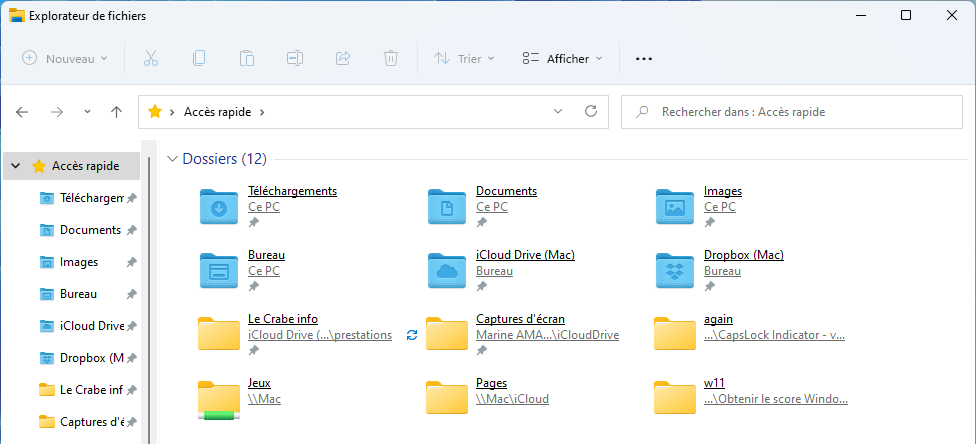976x444 pixels.
Task: Select the Pages folder icon
Action: 447,397
